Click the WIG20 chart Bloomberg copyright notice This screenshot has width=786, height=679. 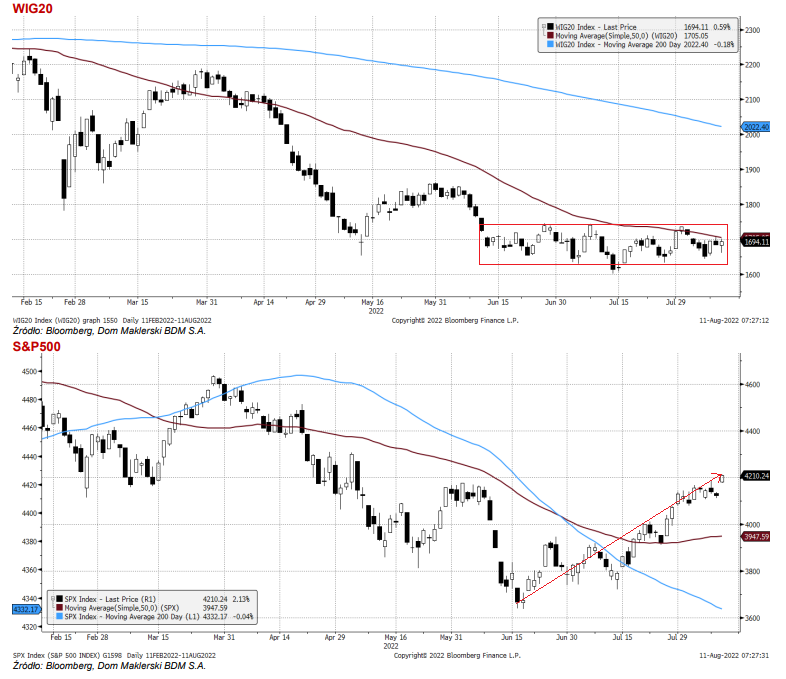455,320
